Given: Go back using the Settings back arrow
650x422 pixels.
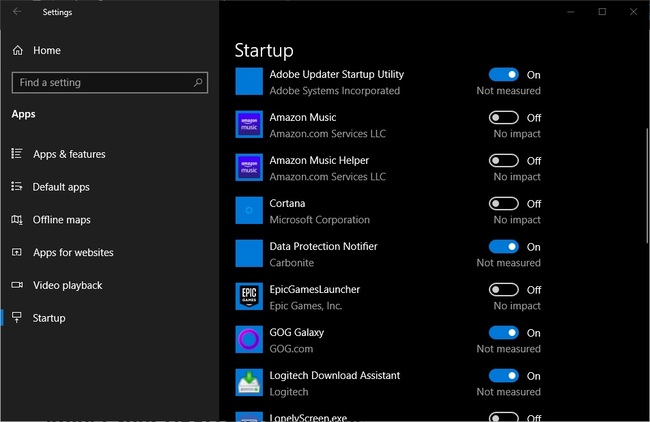Looking at the screenshot, I should click(x=17, y=12).
